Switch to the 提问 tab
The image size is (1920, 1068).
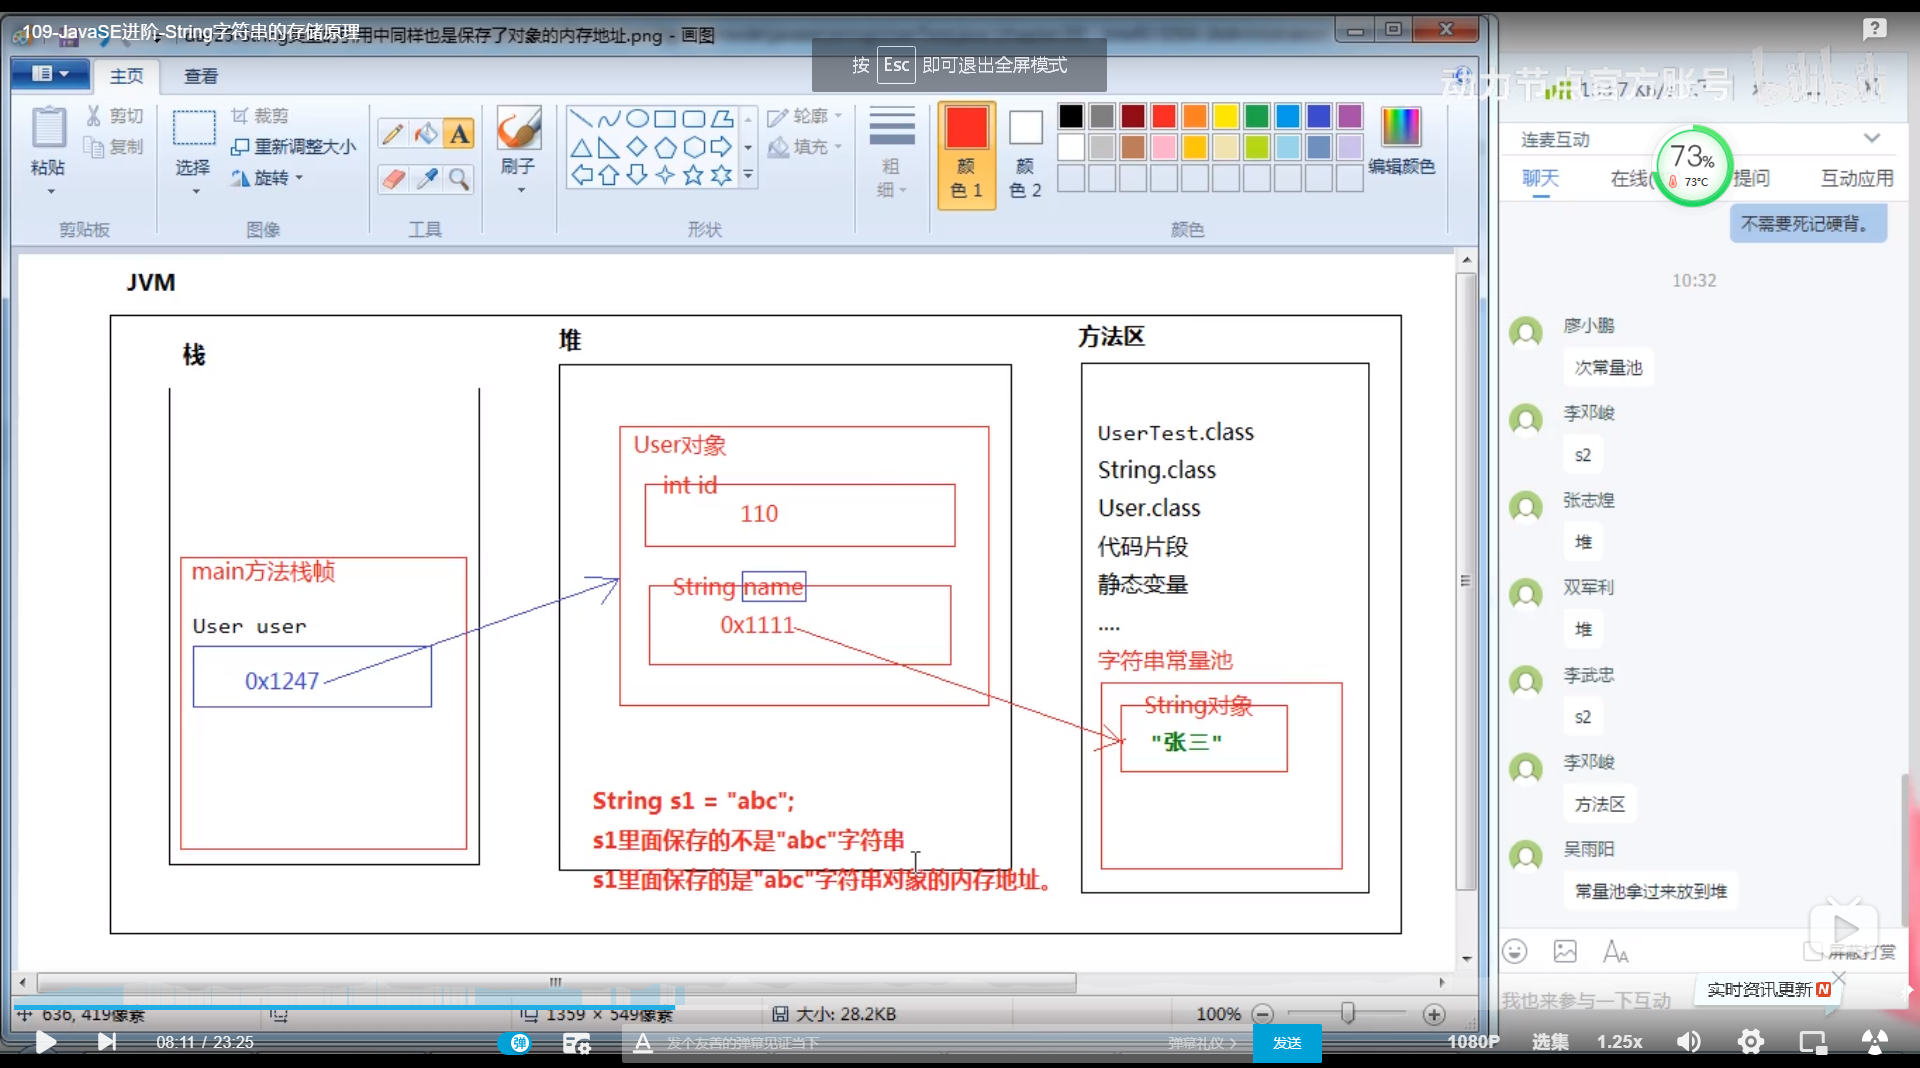click(1751, 178)
